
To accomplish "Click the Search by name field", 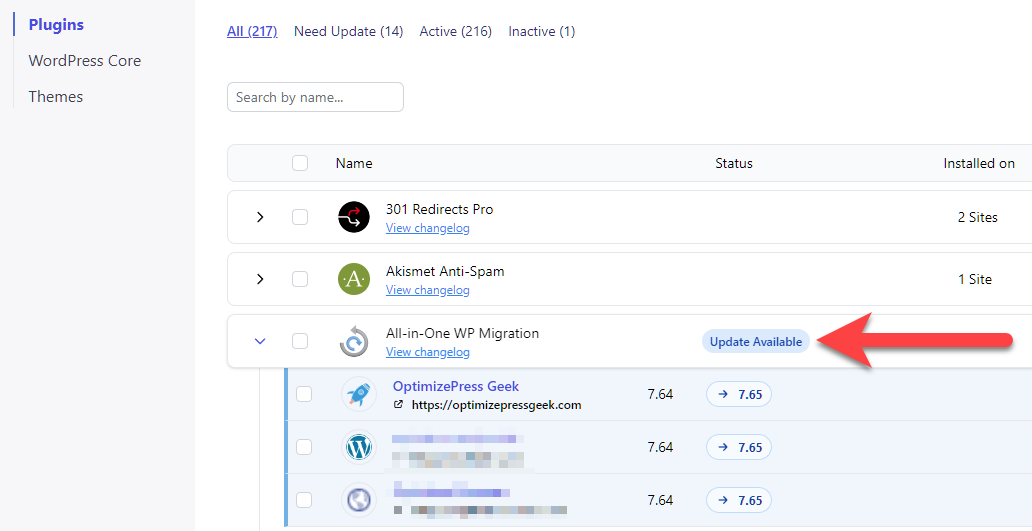I will [x=315, y=97].
